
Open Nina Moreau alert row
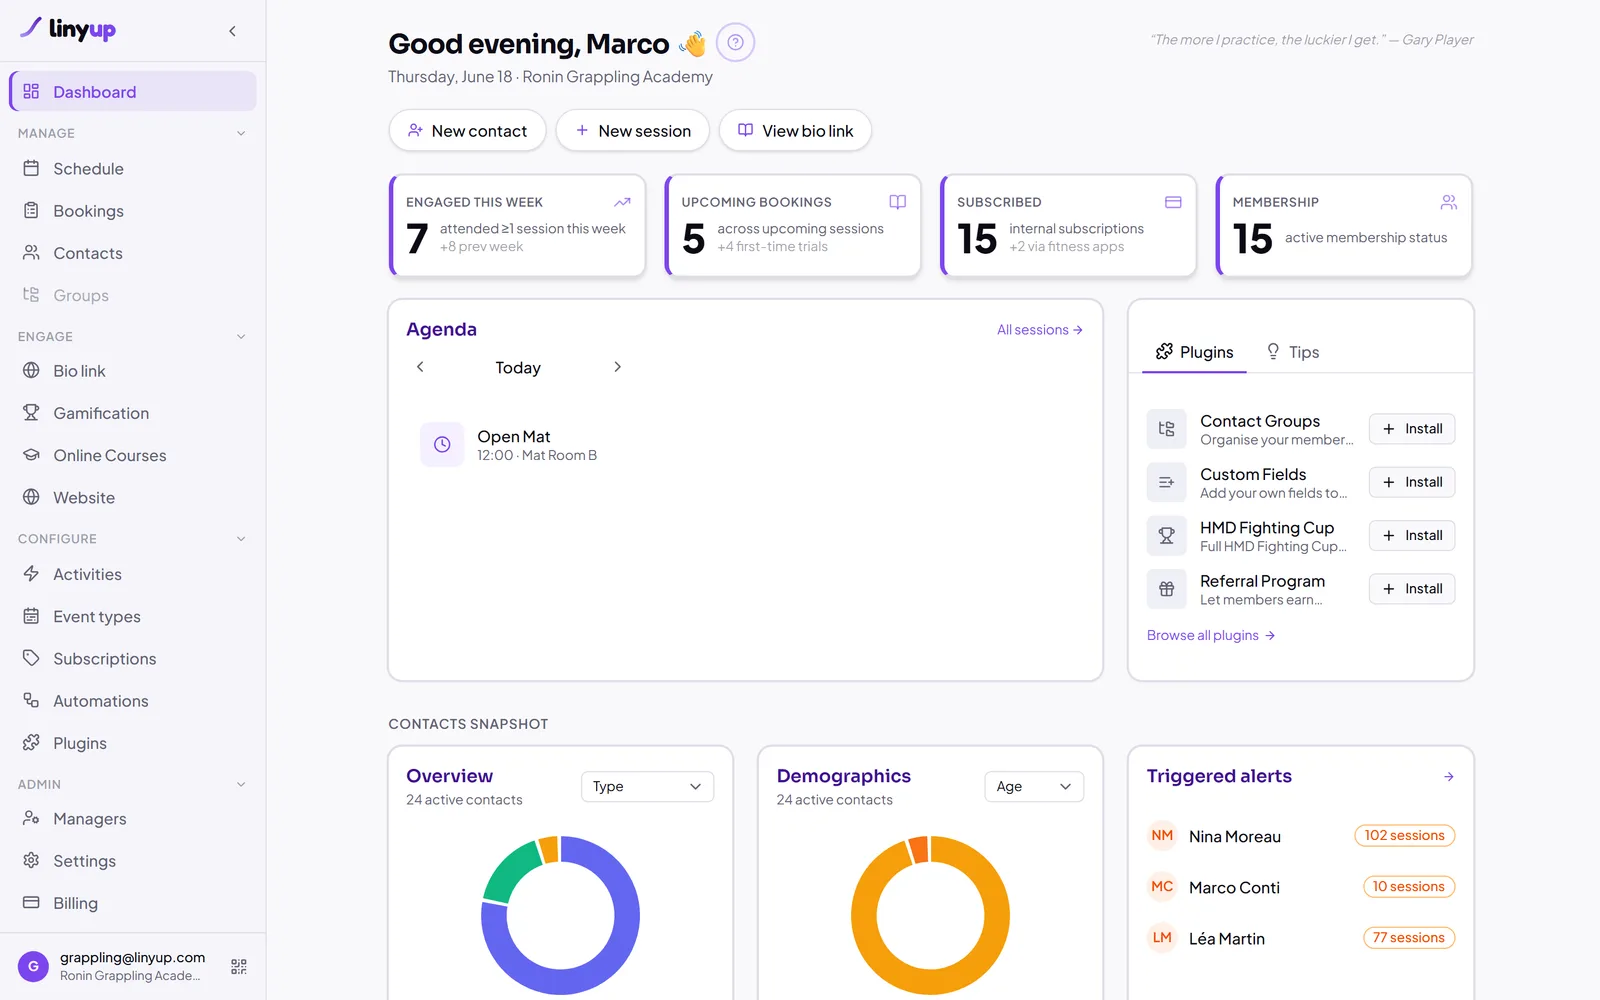1301,836
